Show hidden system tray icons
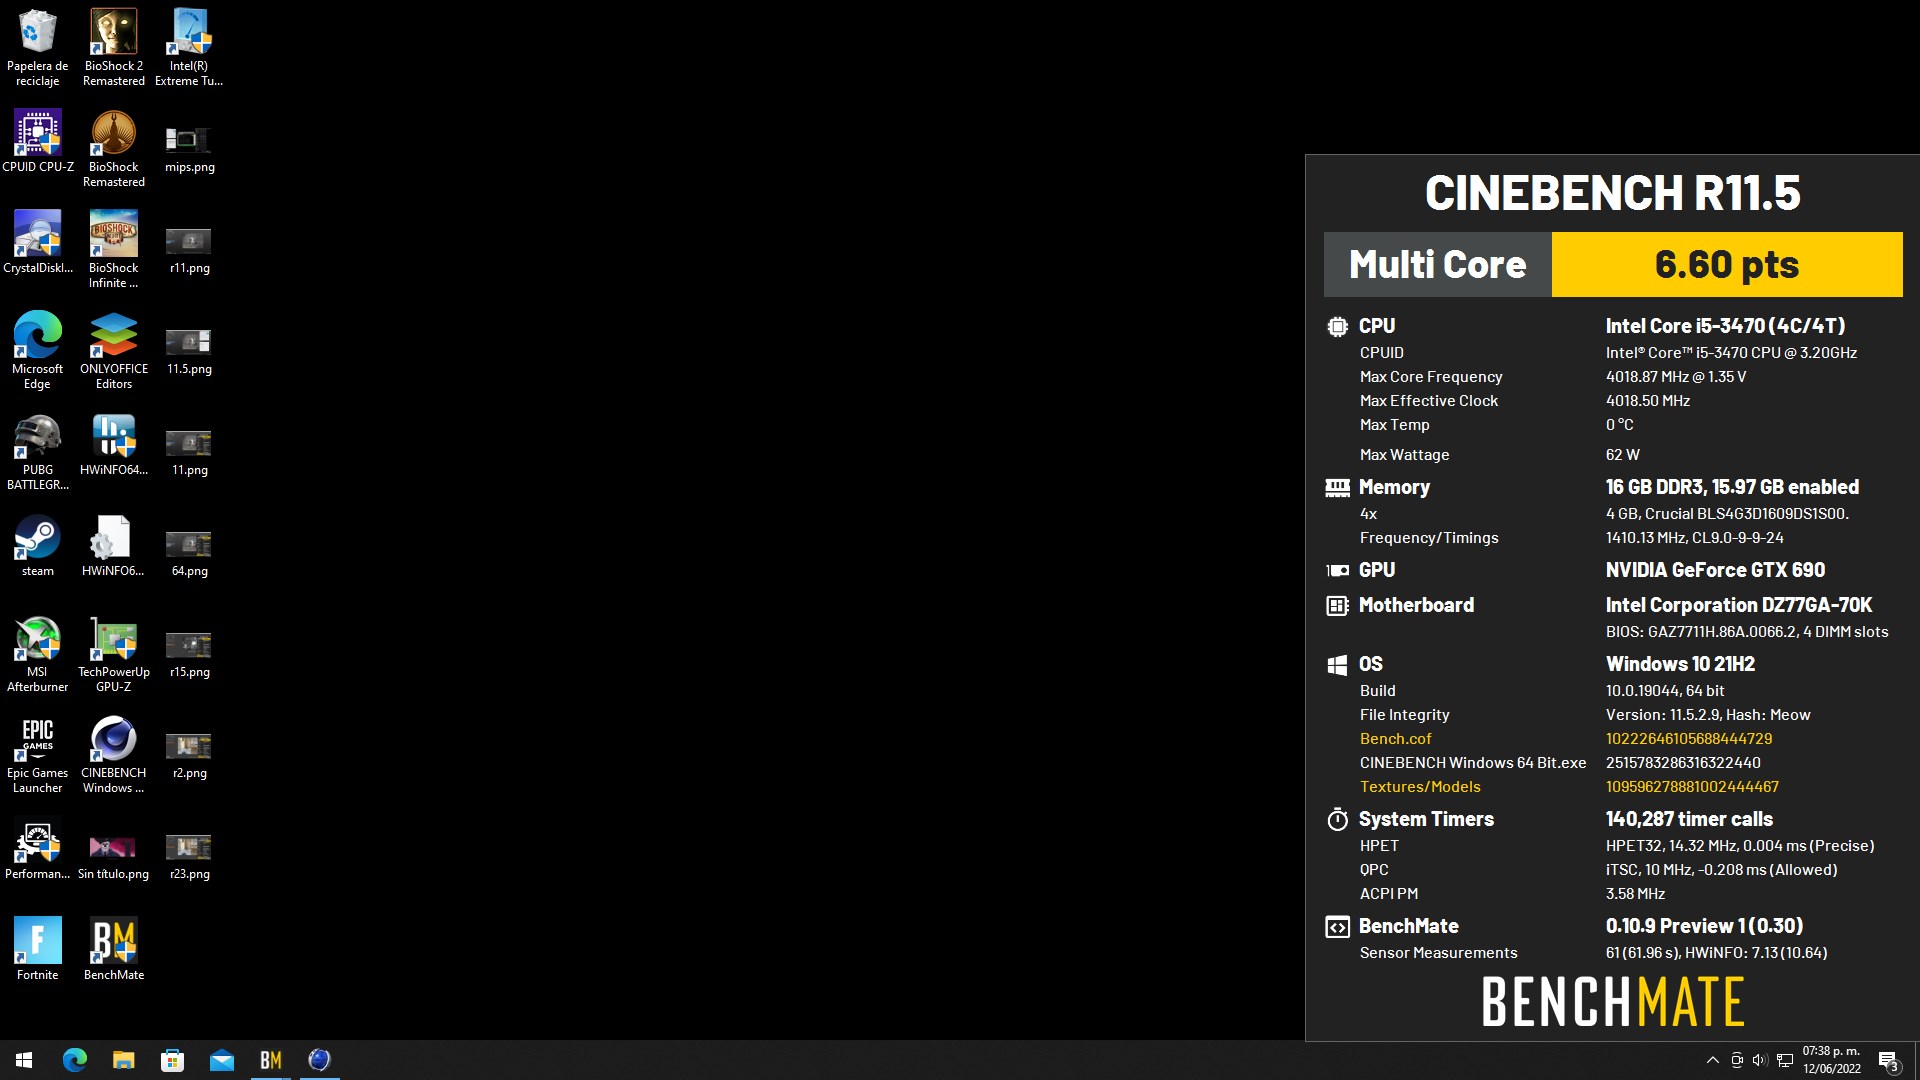Image resolution: width=1920 pixels, height=1080 pixels. (1713, 1060)
